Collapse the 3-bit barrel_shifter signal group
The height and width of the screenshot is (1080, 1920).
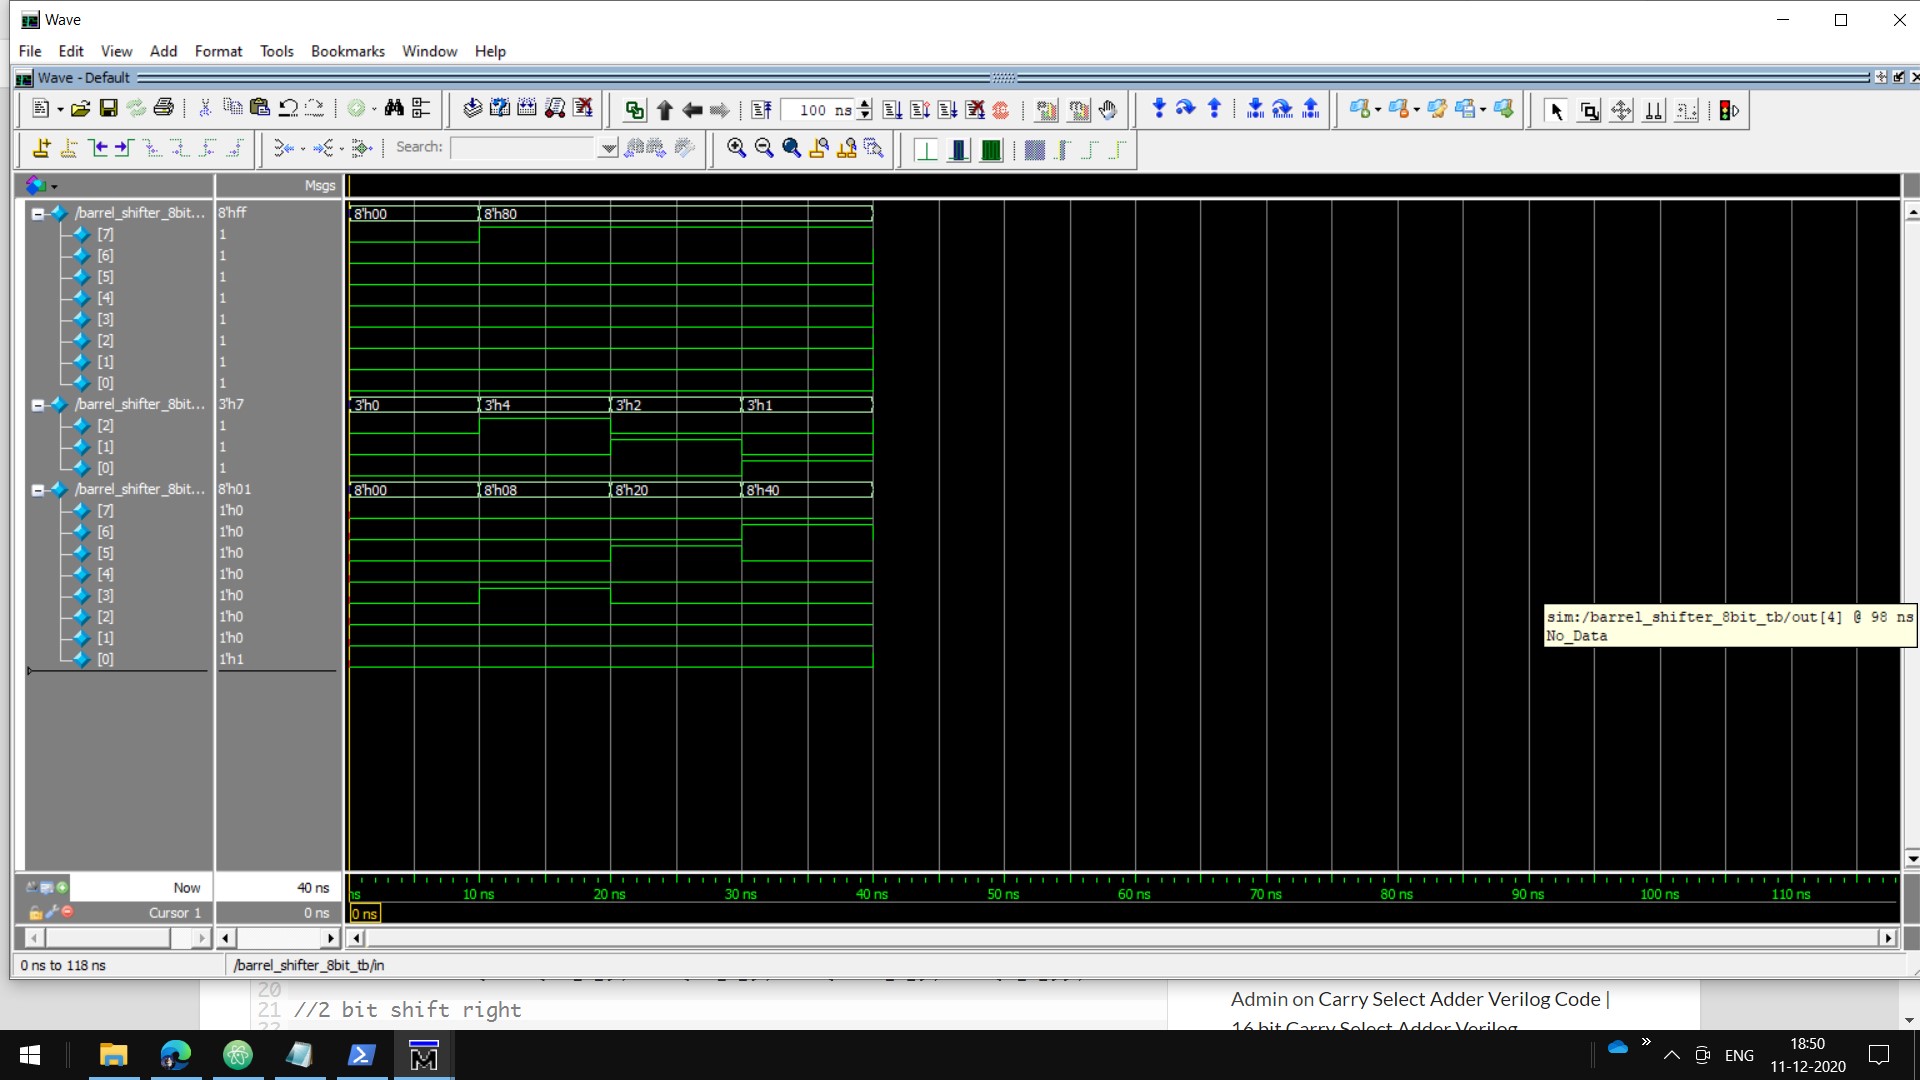coord(38,405)
